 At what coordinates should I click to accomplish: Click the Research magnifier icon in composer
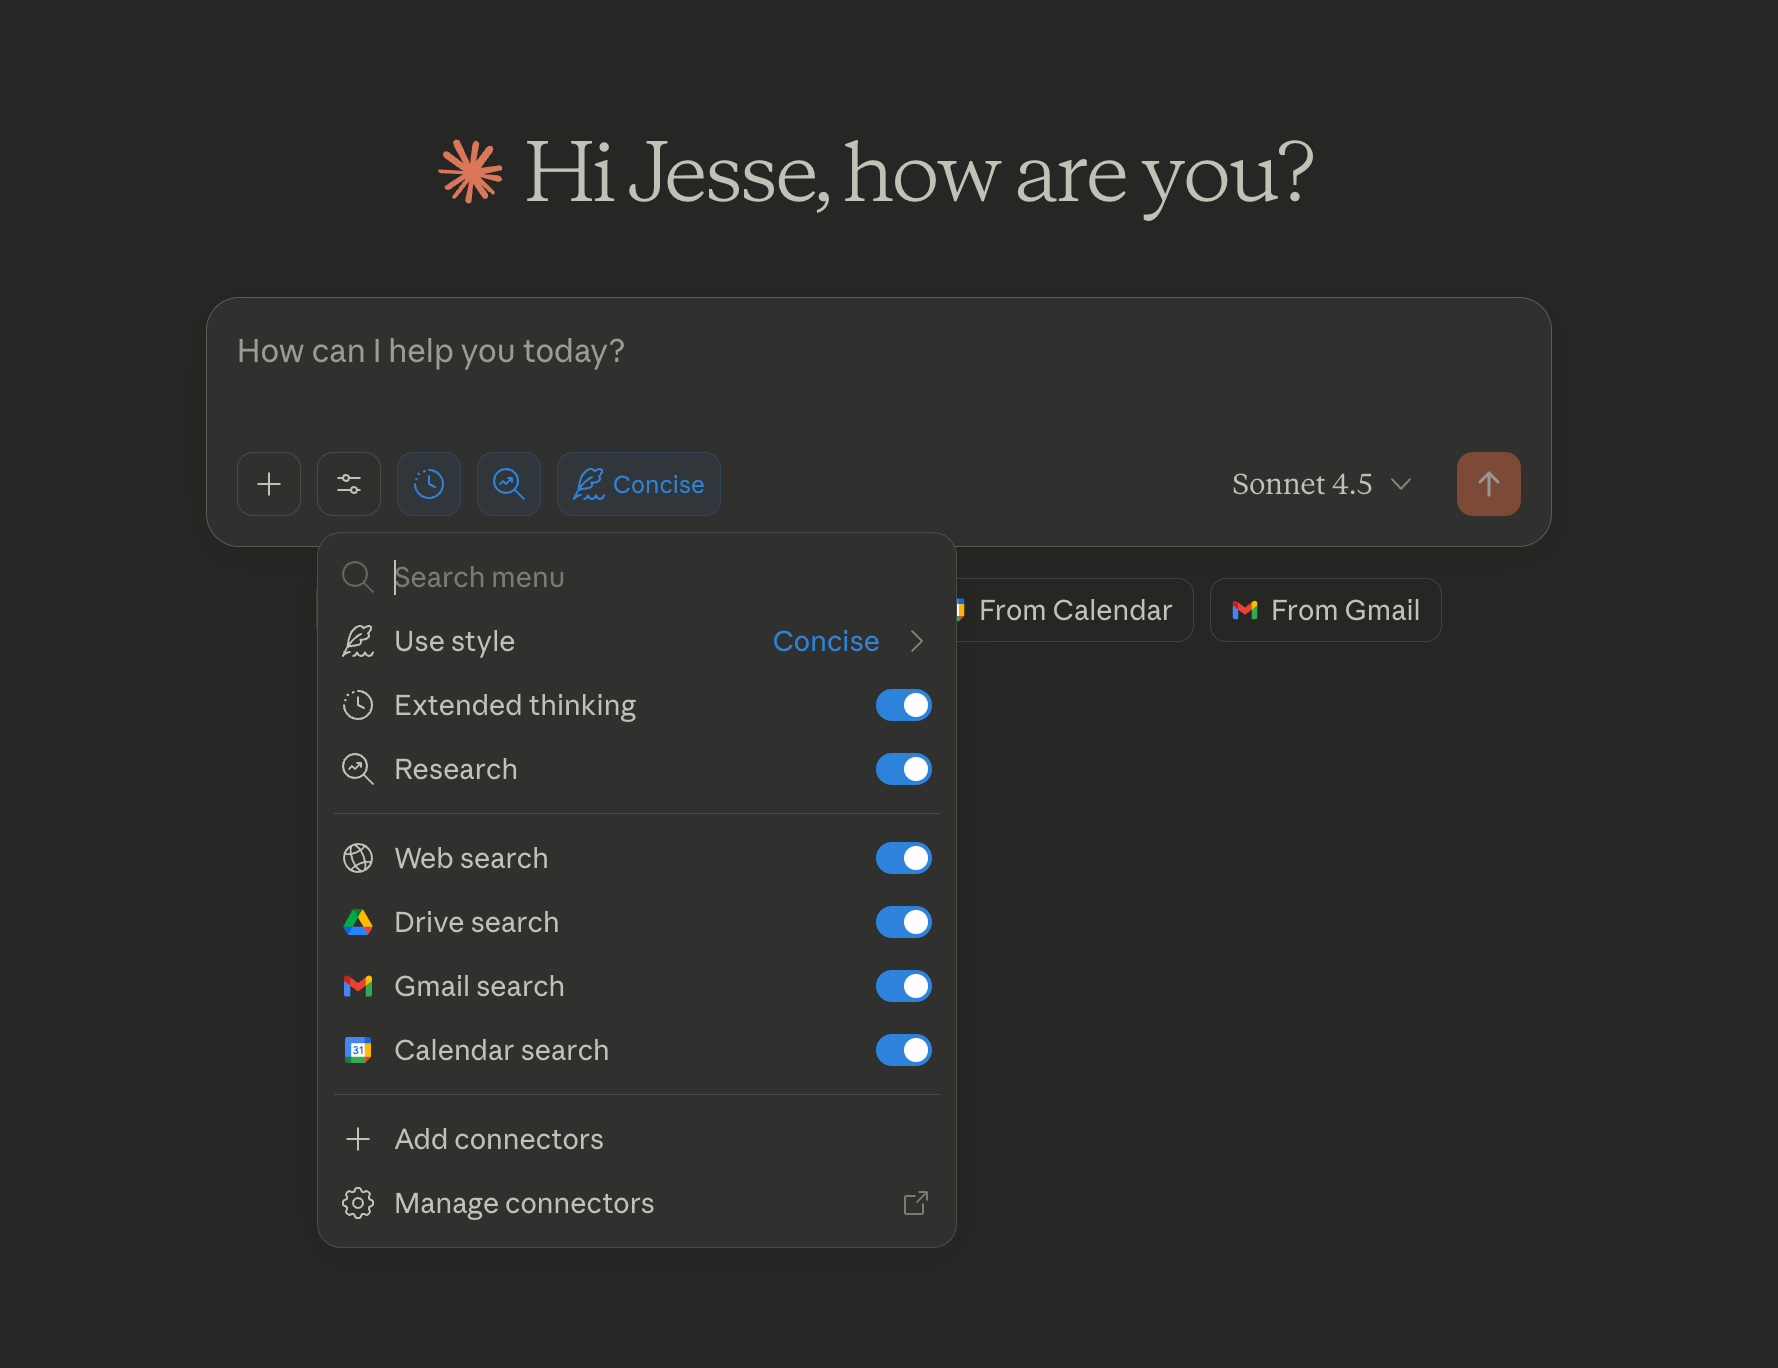click(x=509, y=484)
